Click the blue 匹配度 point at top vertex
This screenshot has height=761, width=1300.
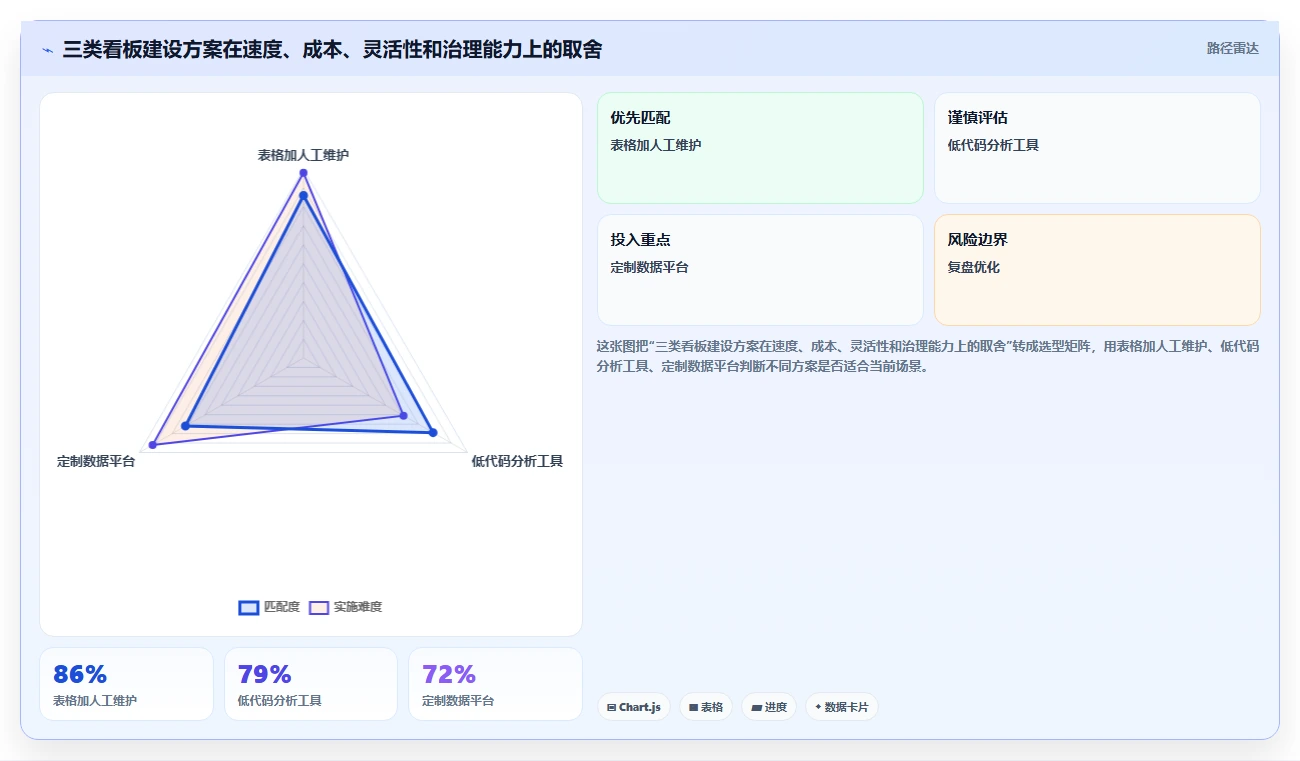point(303,195)
